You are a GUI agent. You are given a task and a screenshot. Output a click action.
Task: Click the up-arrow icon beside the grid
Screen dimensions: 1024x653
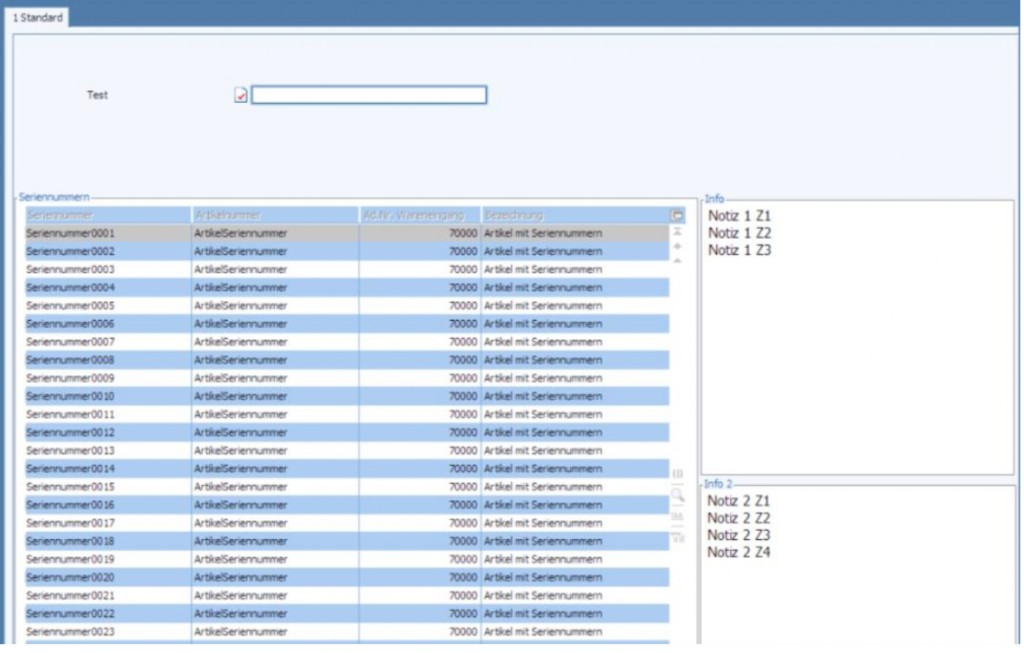point(677,261)
